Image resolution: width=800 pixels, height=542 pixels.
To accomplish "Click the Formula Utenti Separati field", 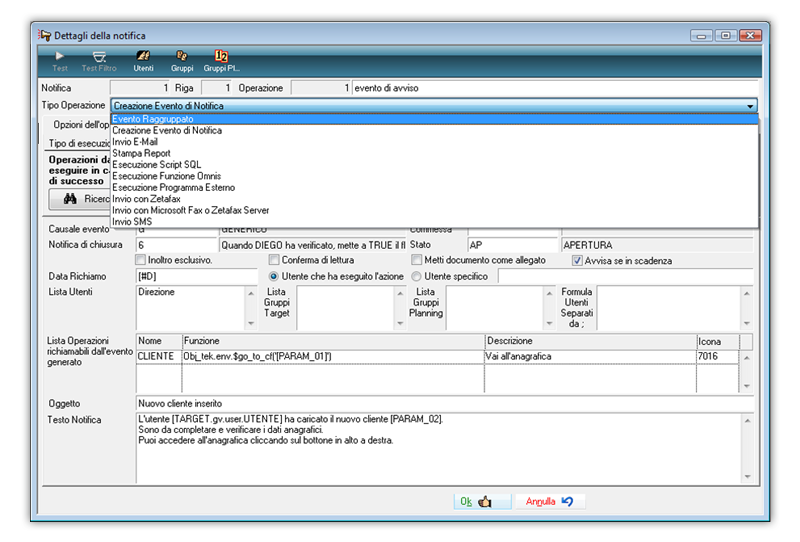I will click(x=669, y=308).
